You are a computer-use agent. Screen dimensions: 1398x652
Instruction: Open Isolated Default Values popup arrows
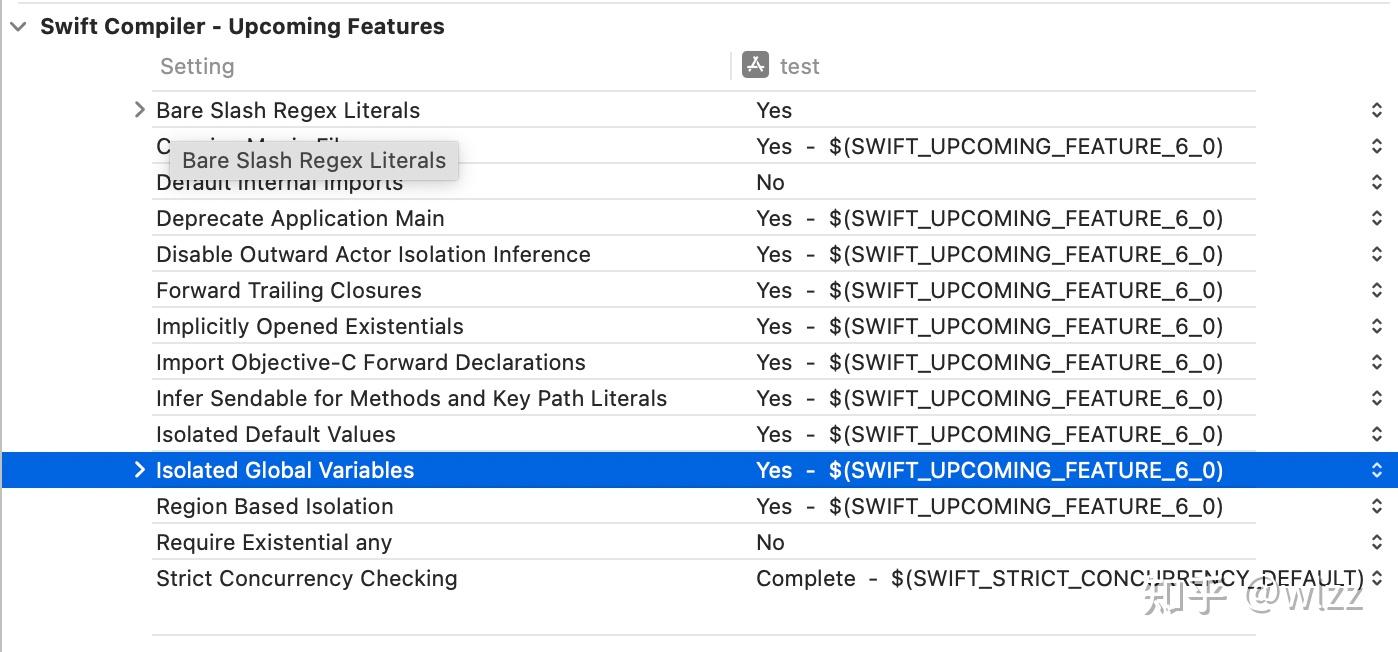(x=1376, y=434)
